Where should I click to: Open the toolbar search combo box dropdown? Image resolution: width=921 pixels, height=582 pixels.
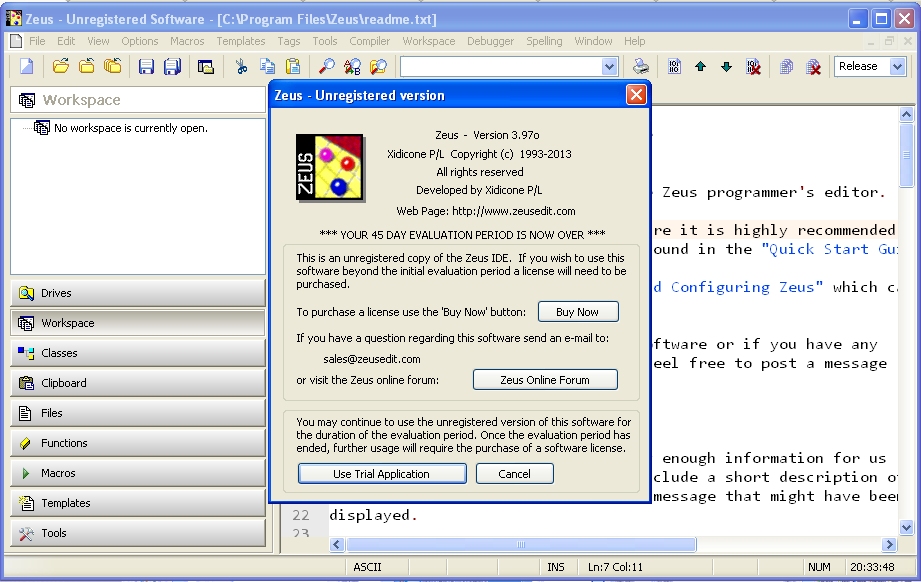click(x=609, y=67)
